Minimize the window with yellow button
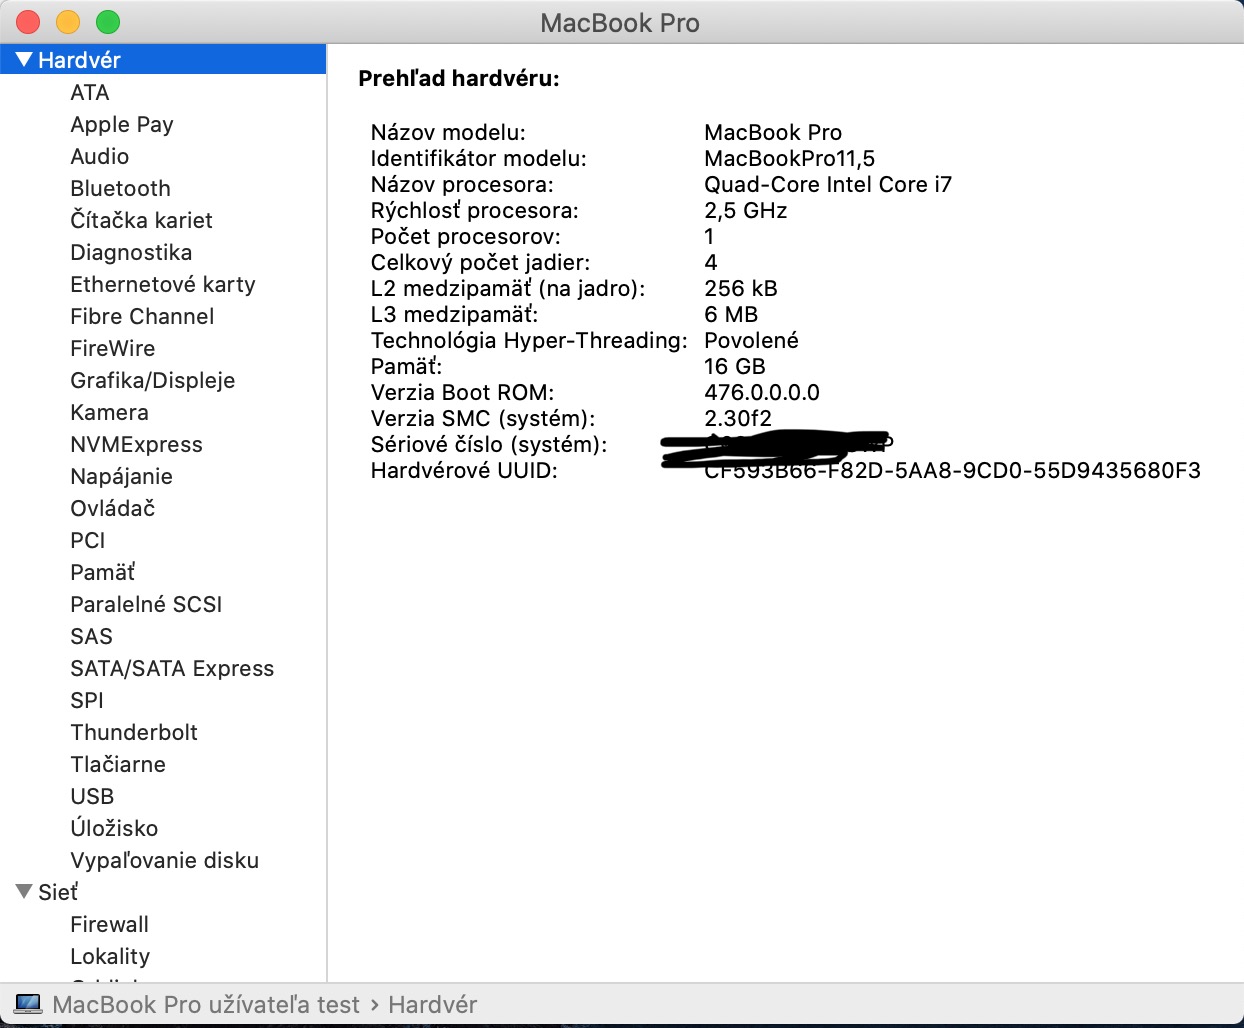Image resolution: width=1244 pixels, height=1028 pixels. click(68, 22)
